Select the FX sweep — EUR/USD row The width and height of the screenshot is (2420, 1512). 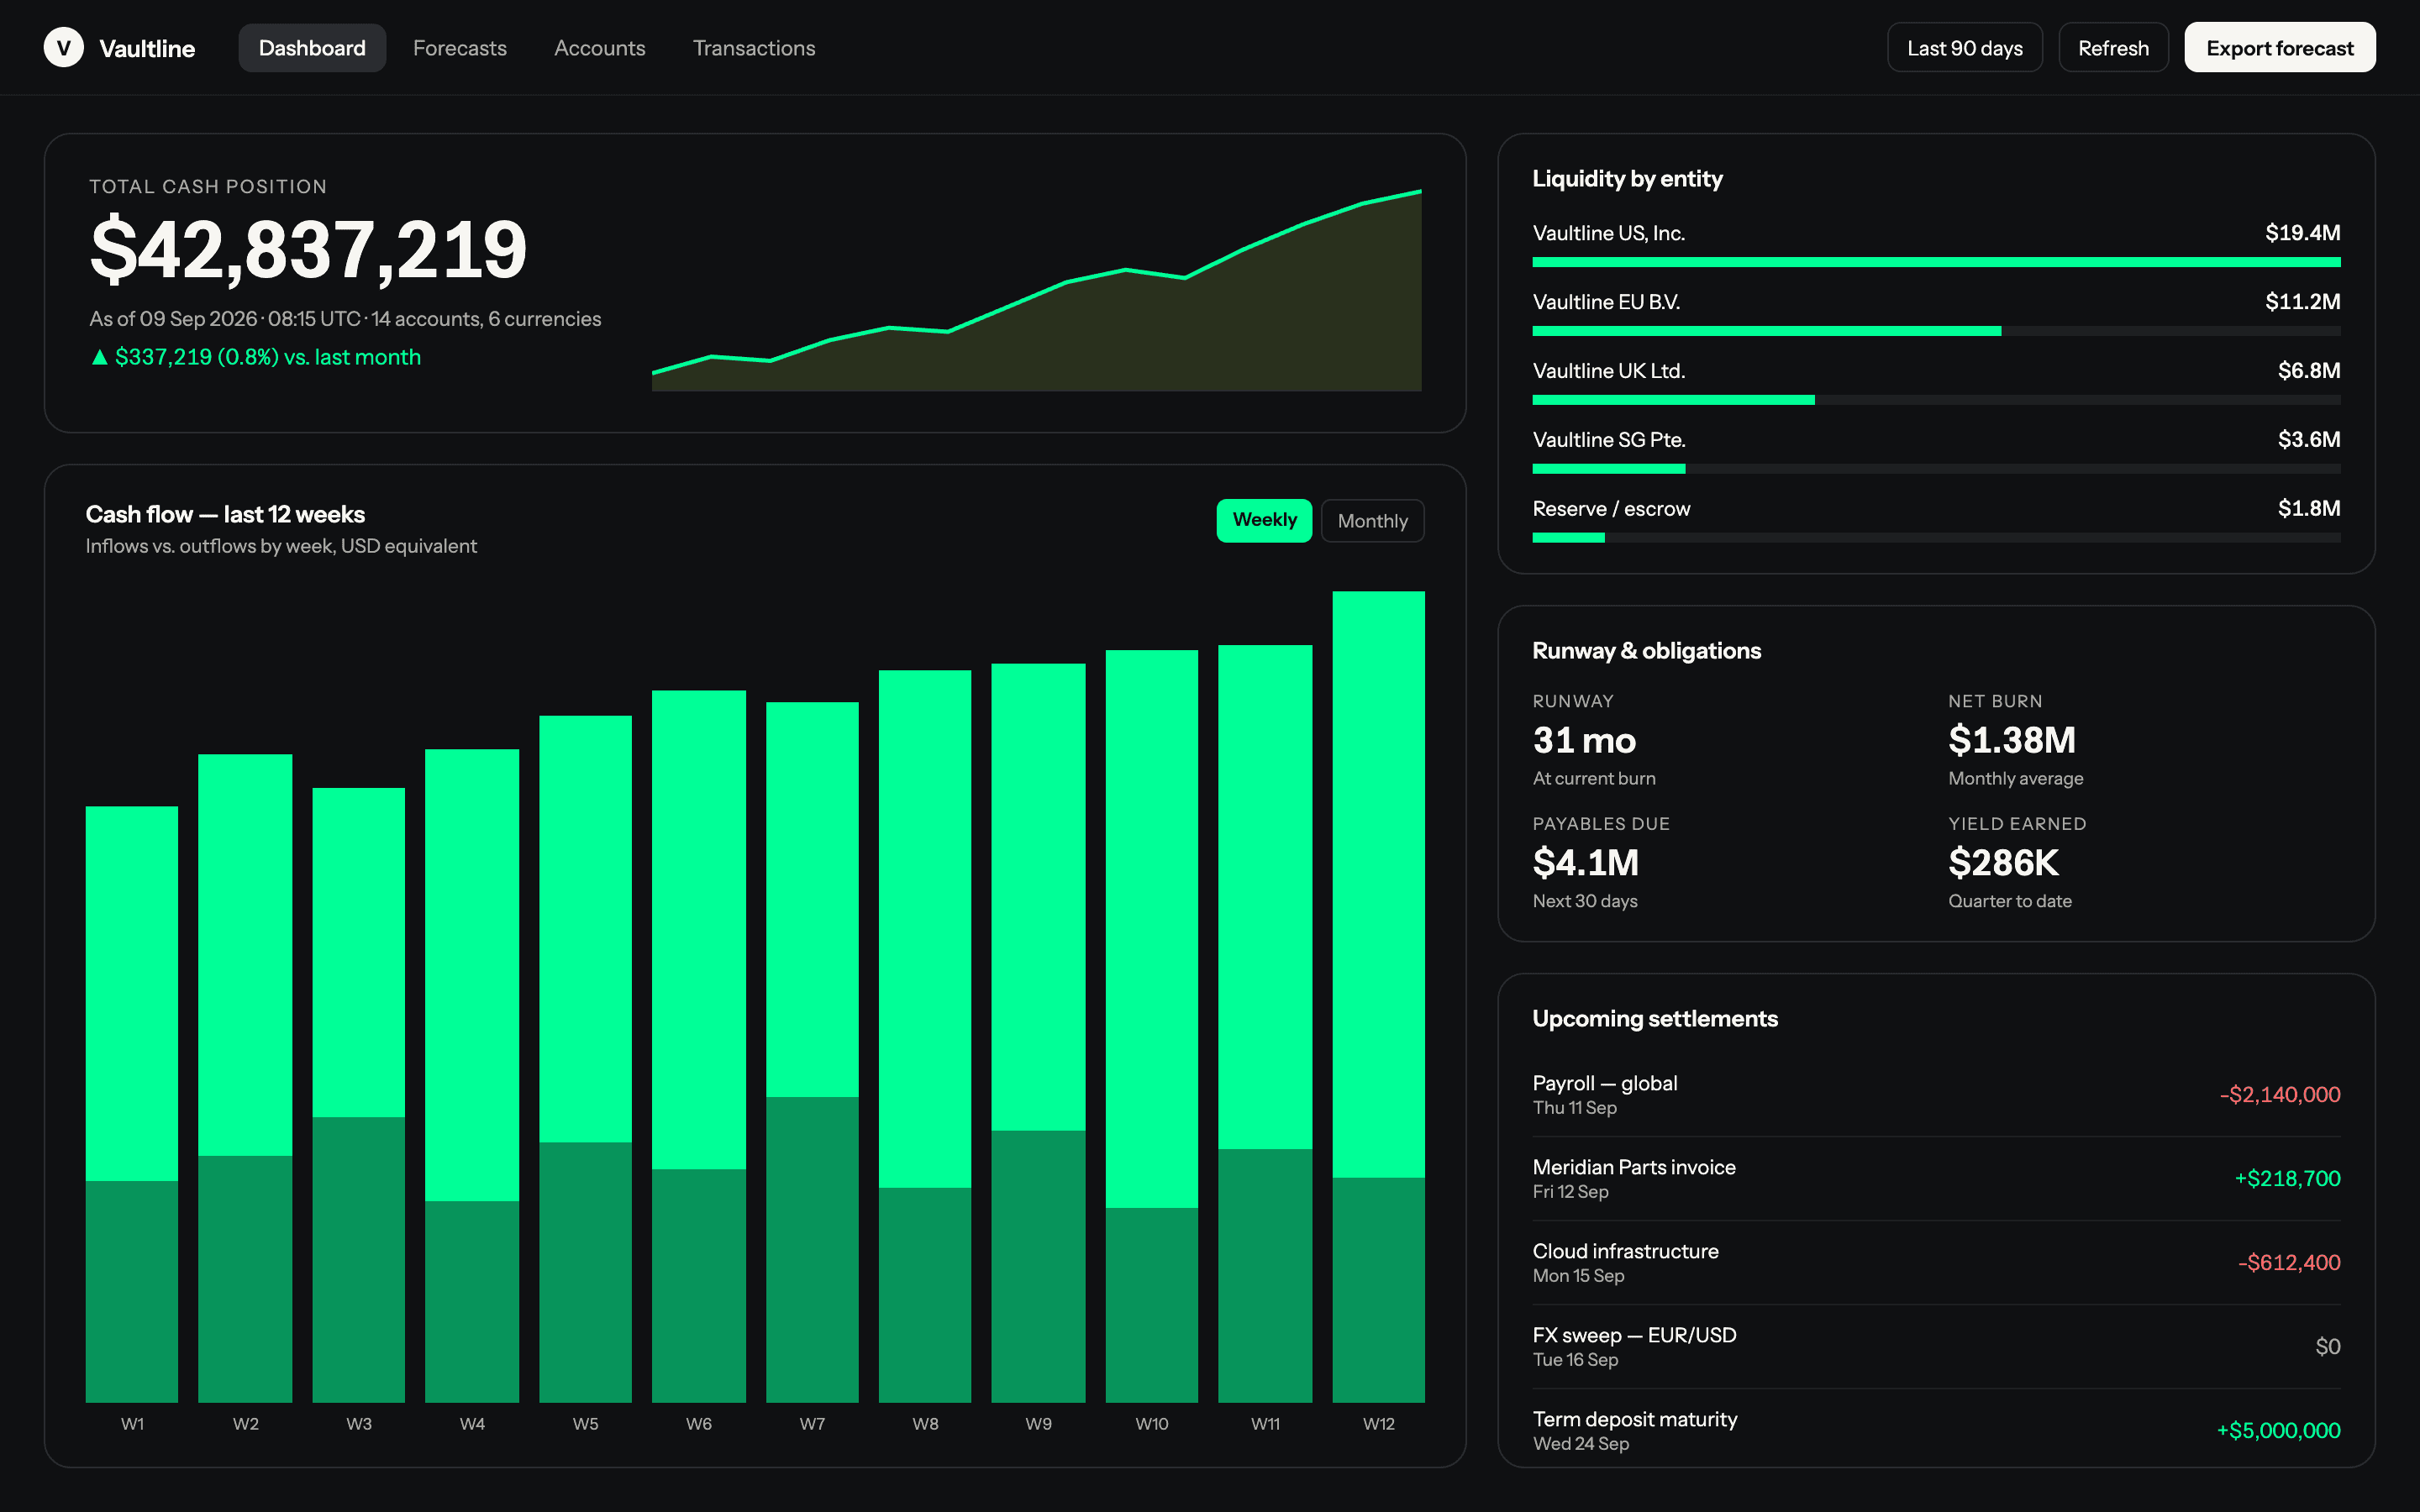[1936, 1346]
